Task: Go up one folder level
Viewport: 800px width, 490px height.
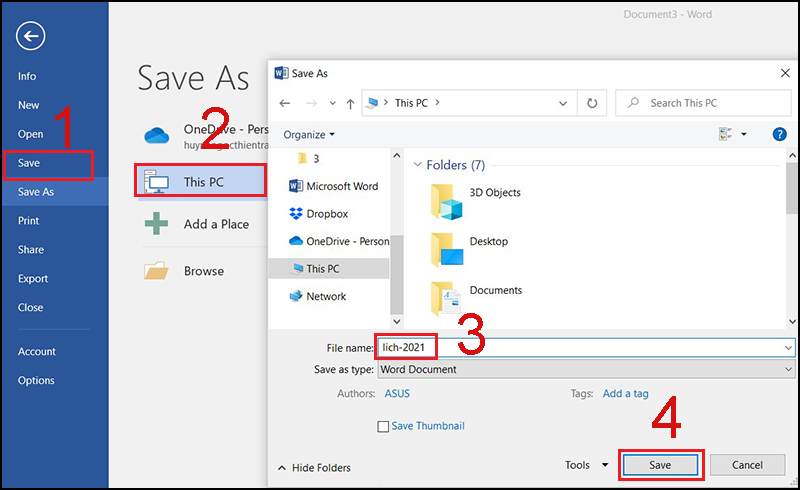Action: (x=350, y=104)
